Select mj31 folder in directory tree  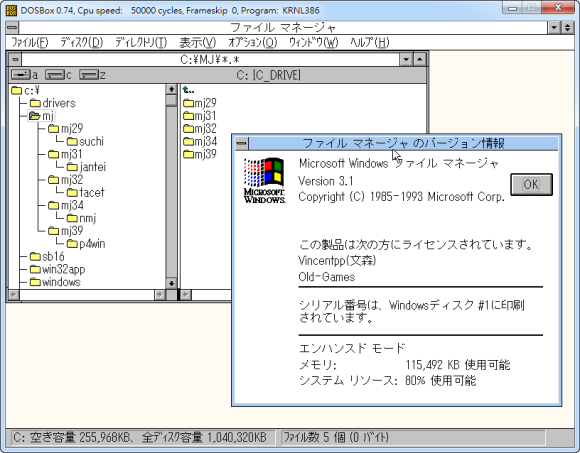pyautogui.click(x=65, y=154)
